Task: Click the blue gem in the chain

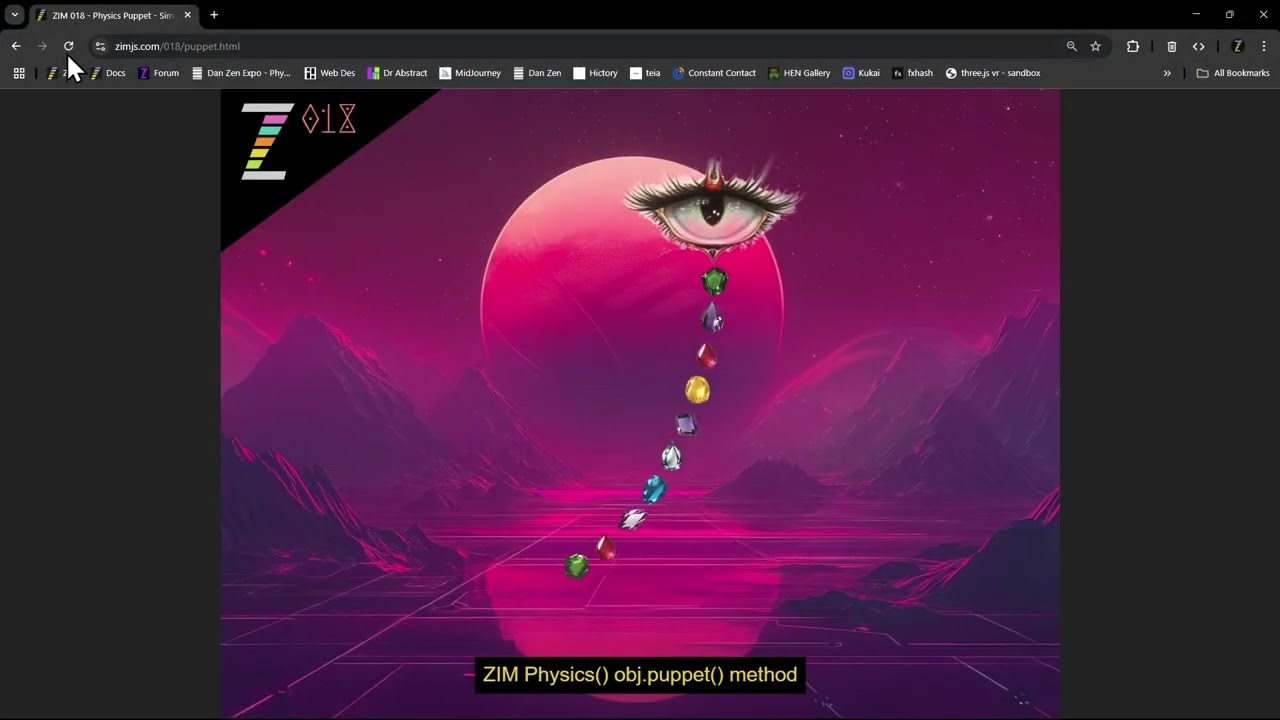Action: (654, 489)
